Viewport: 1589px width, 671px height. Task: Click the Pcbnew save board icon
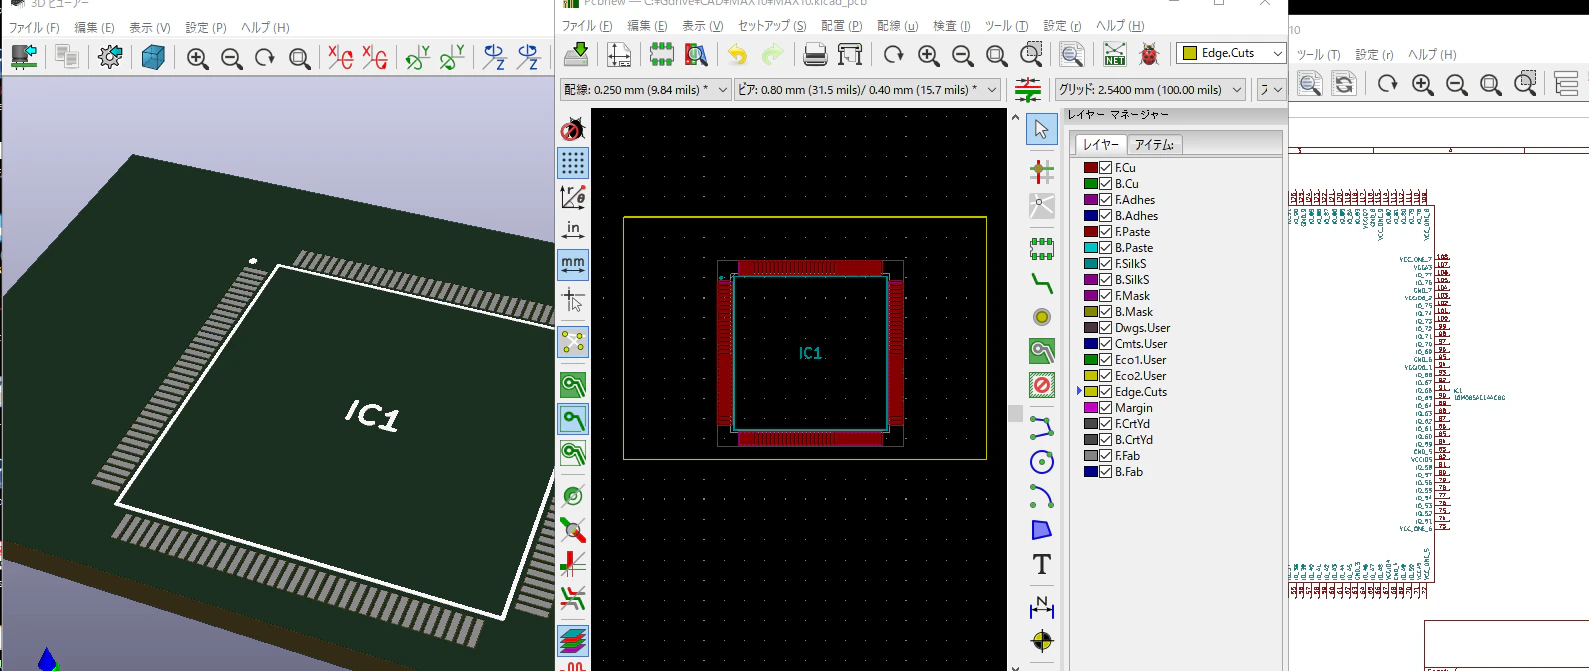(x=576, y=54)
